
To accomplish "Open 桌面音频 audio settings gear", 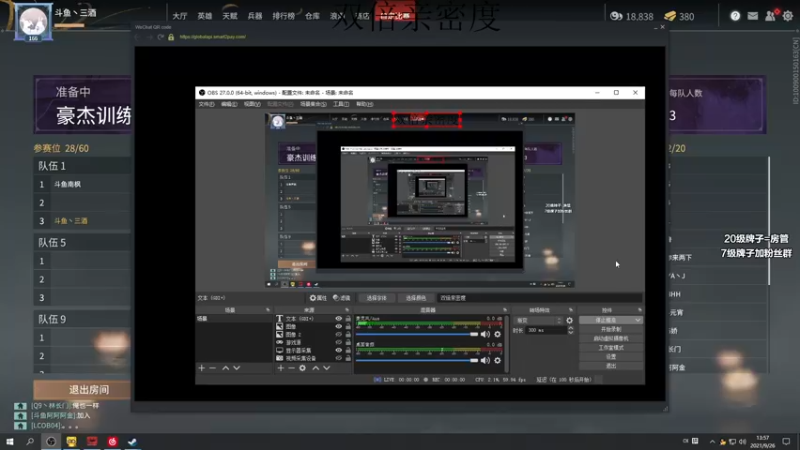I will (x=497, y=360).
